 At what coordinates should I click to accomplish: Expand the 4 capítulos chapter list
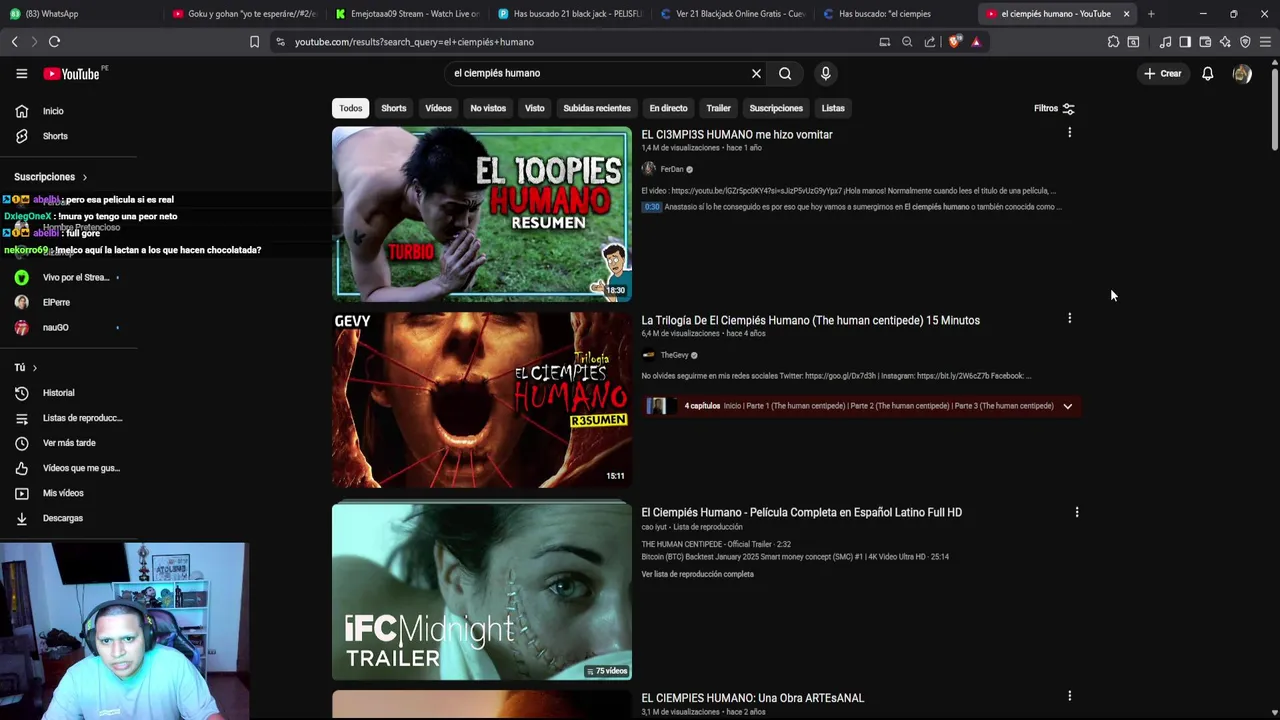[x=1067, y=406]
